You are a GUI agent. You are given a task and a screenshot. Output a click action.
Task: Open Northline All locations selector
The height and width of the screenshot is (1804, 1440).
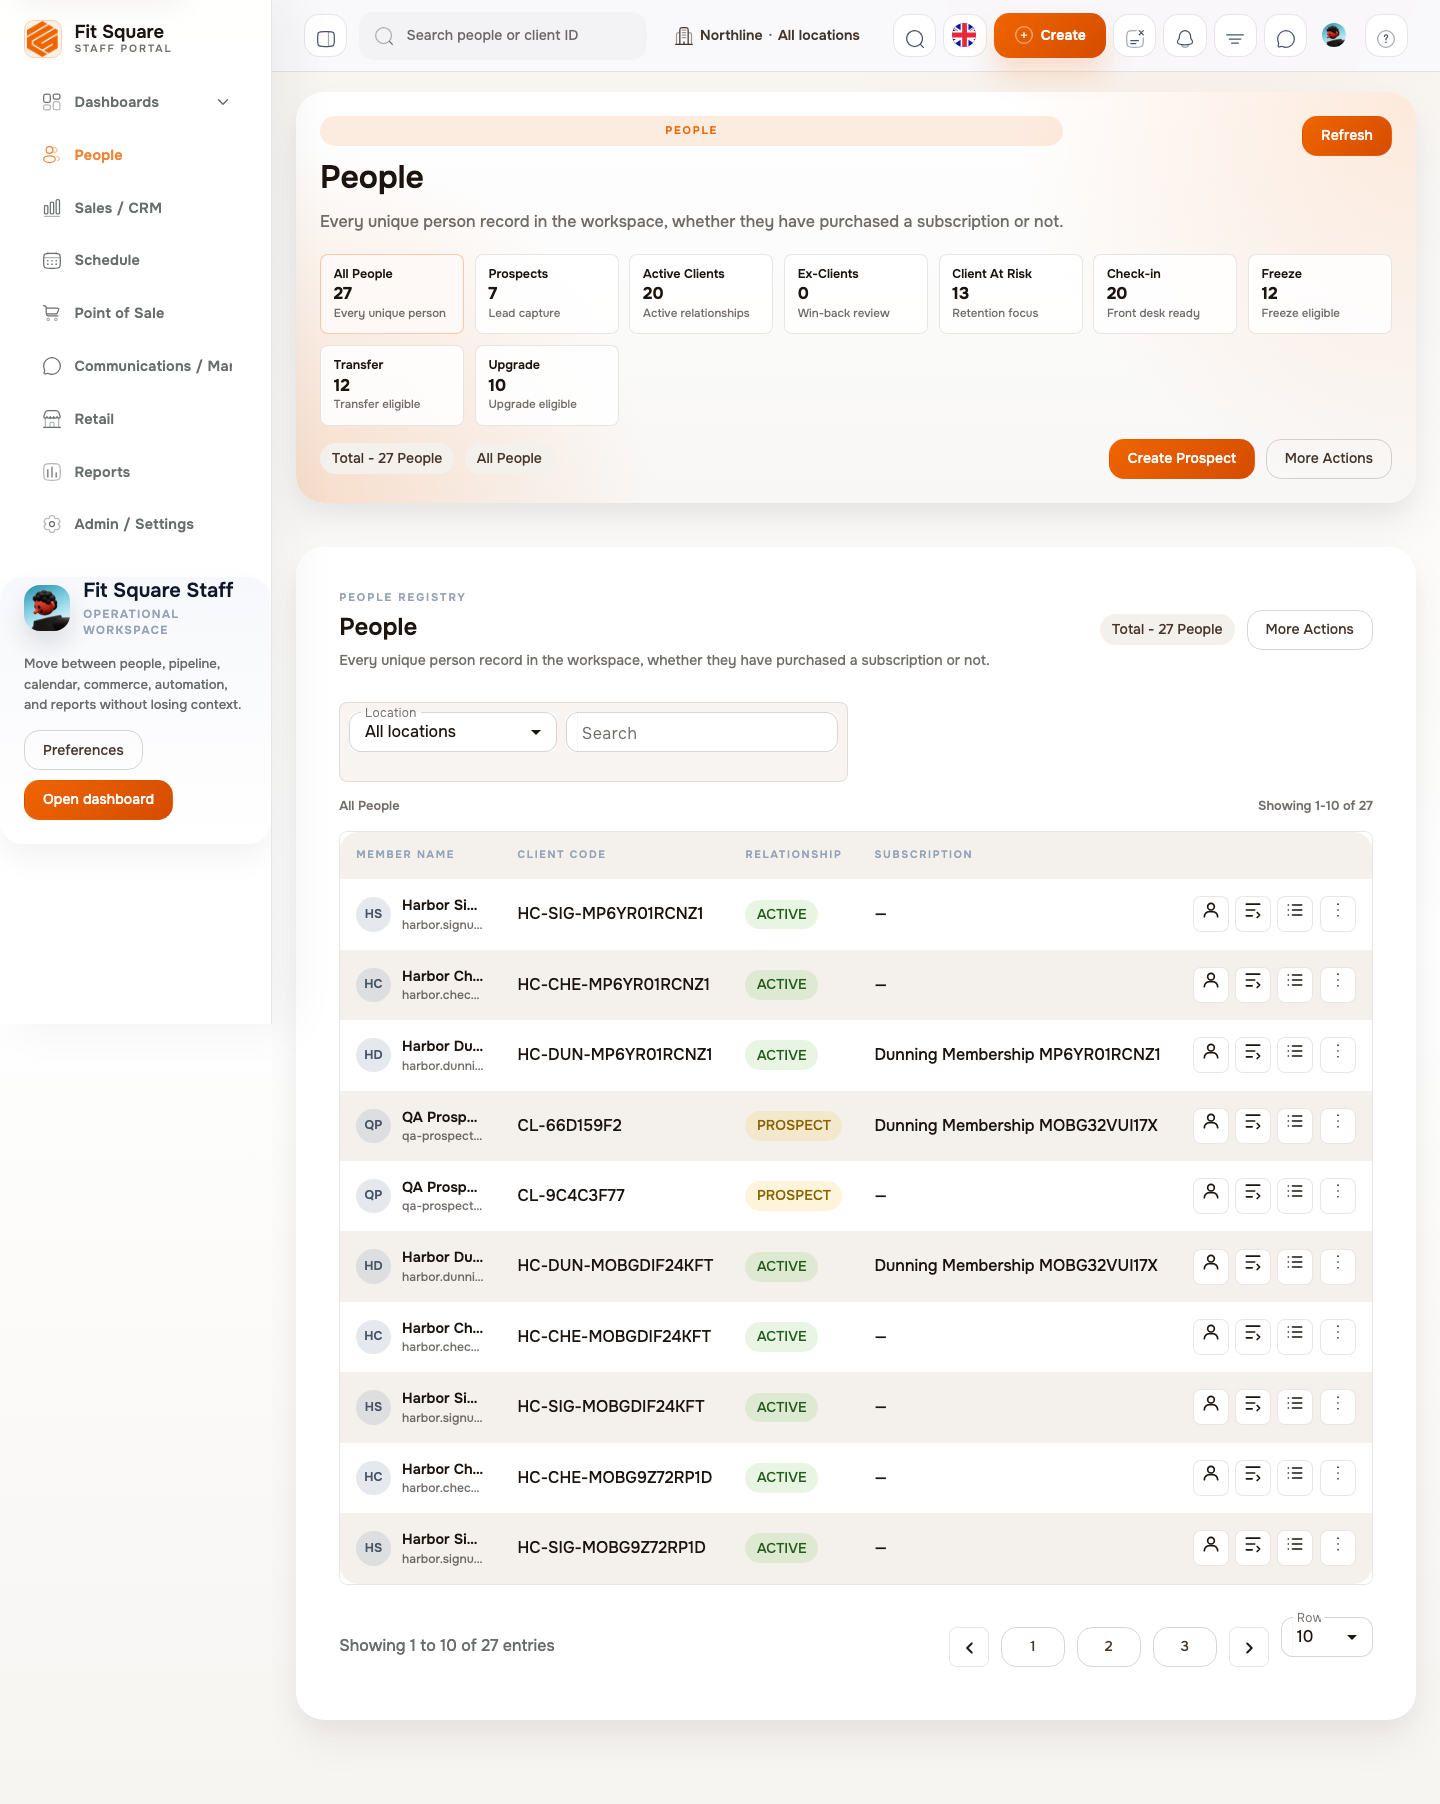click(x=767, y=36)
